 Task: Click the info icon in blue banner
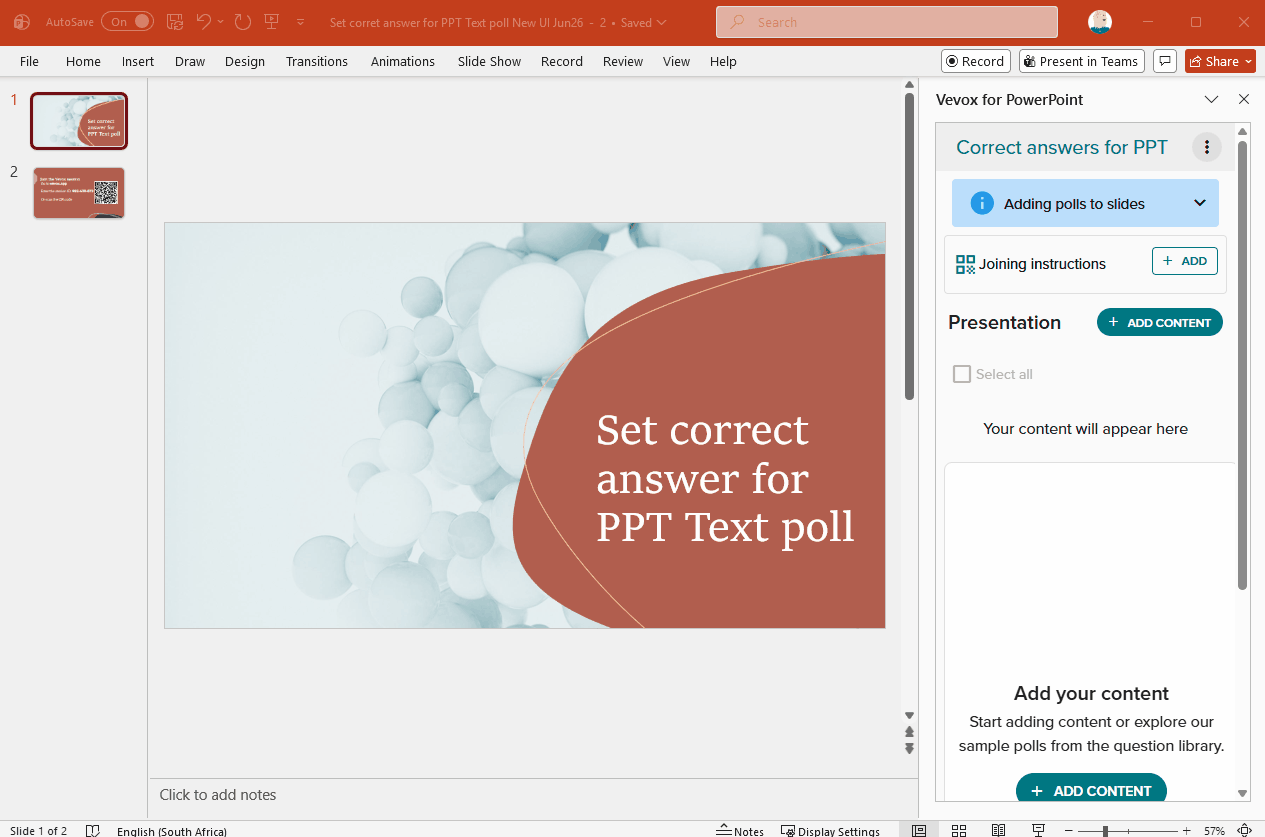(x=983, y=203)
